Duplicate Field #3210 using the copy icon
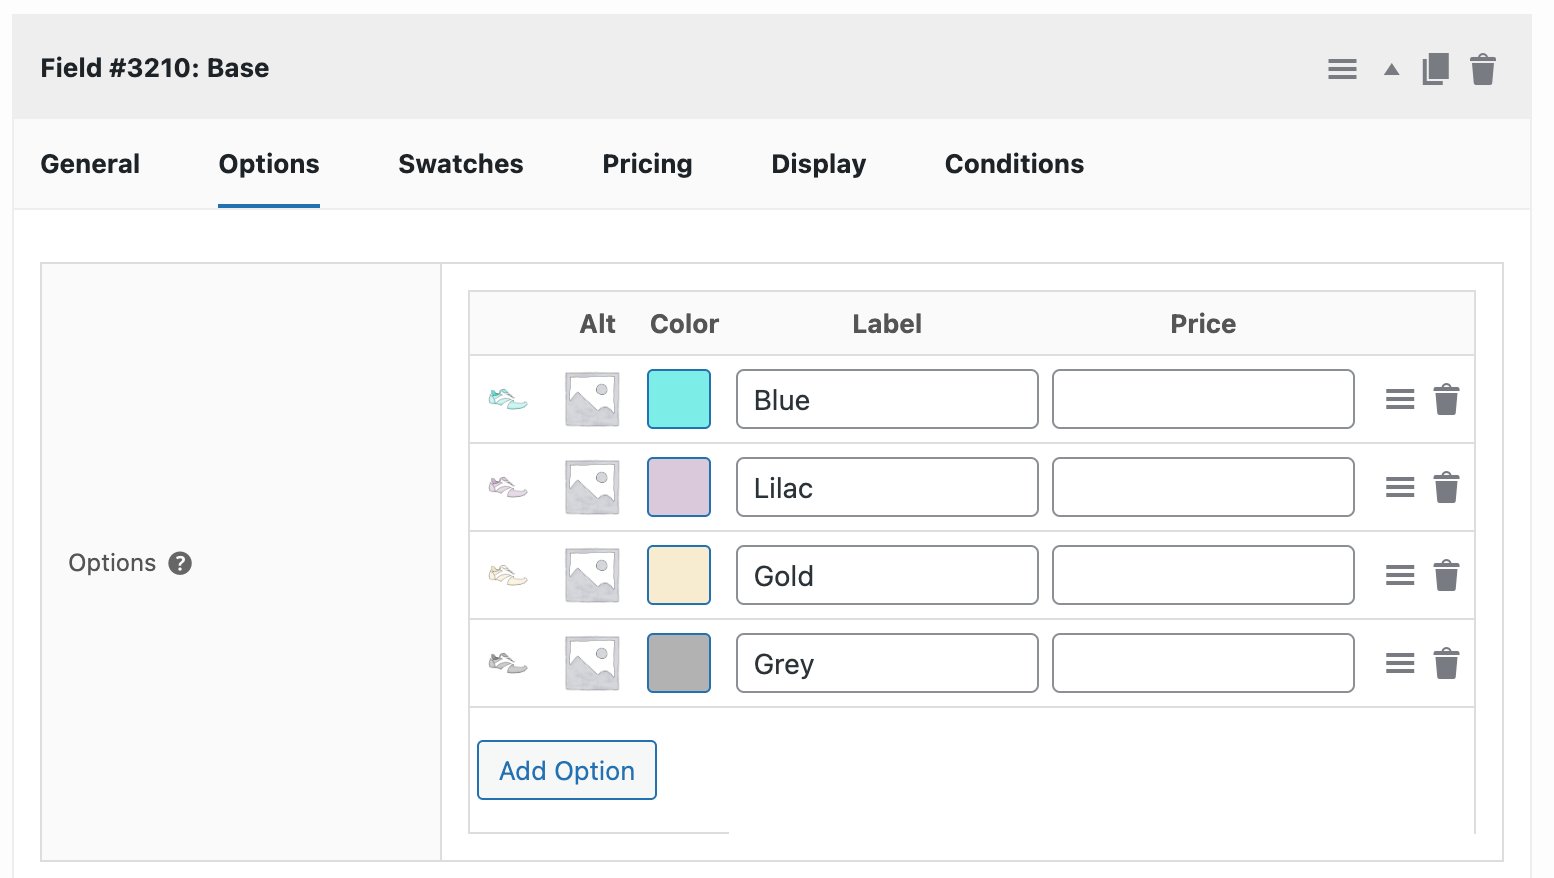 [x=1434, y=68]
